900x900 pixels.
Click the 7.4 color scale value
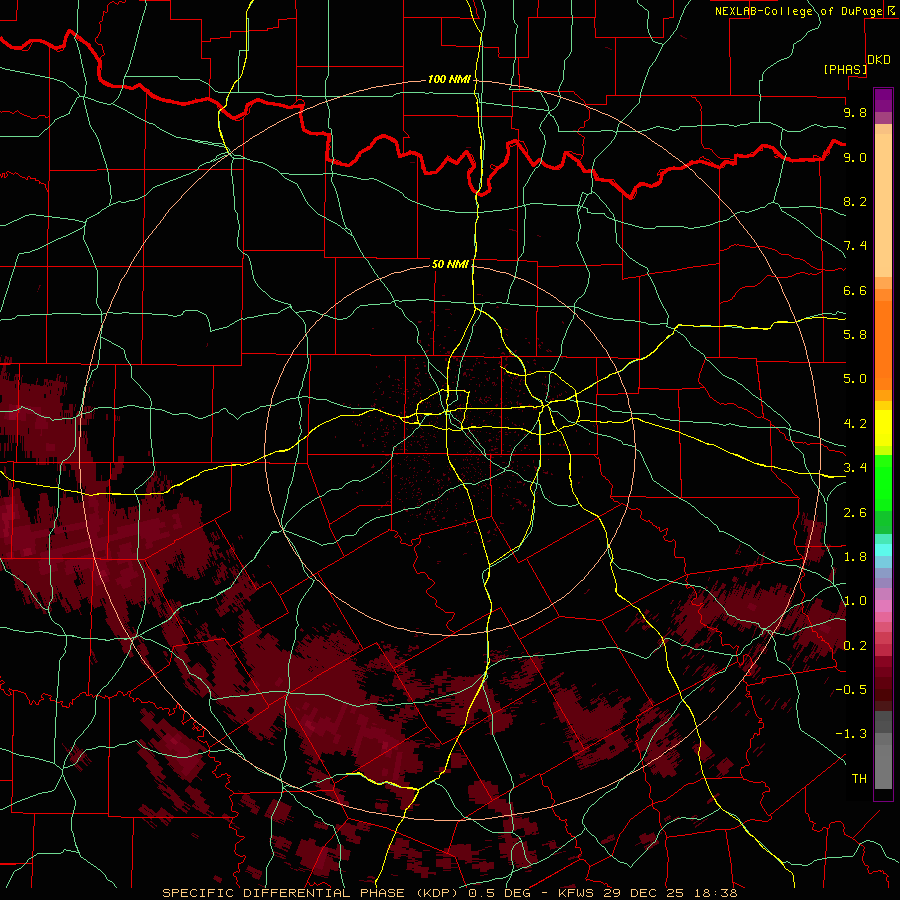coord(855,246)
